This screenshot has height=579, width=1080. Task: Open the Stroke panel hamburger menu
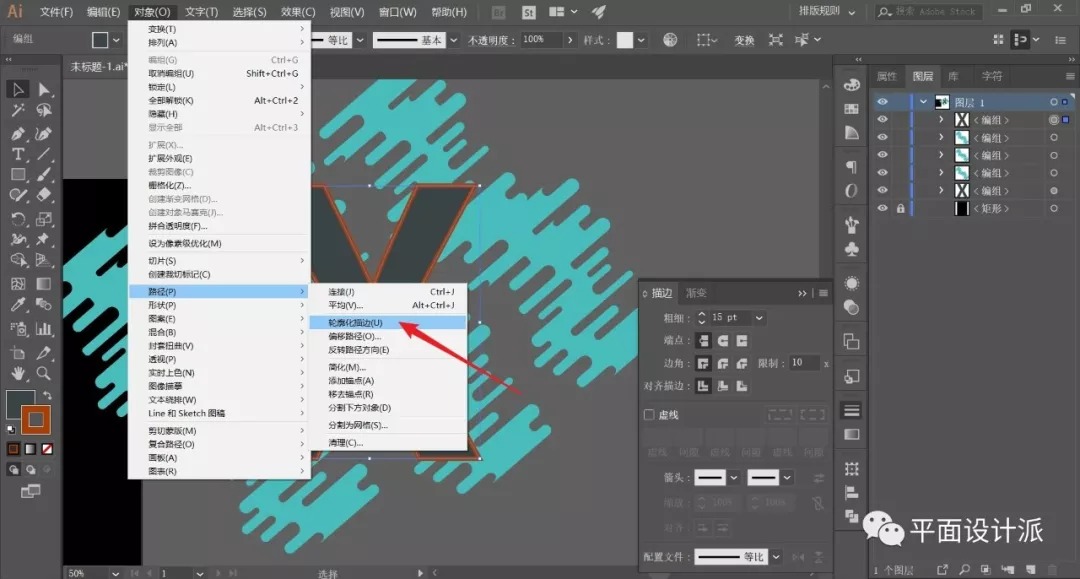point(823,293)
